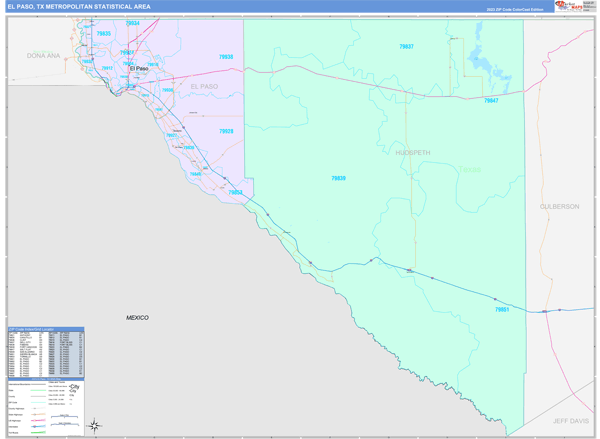Click ZIP code 79934 label

point(132,23)
